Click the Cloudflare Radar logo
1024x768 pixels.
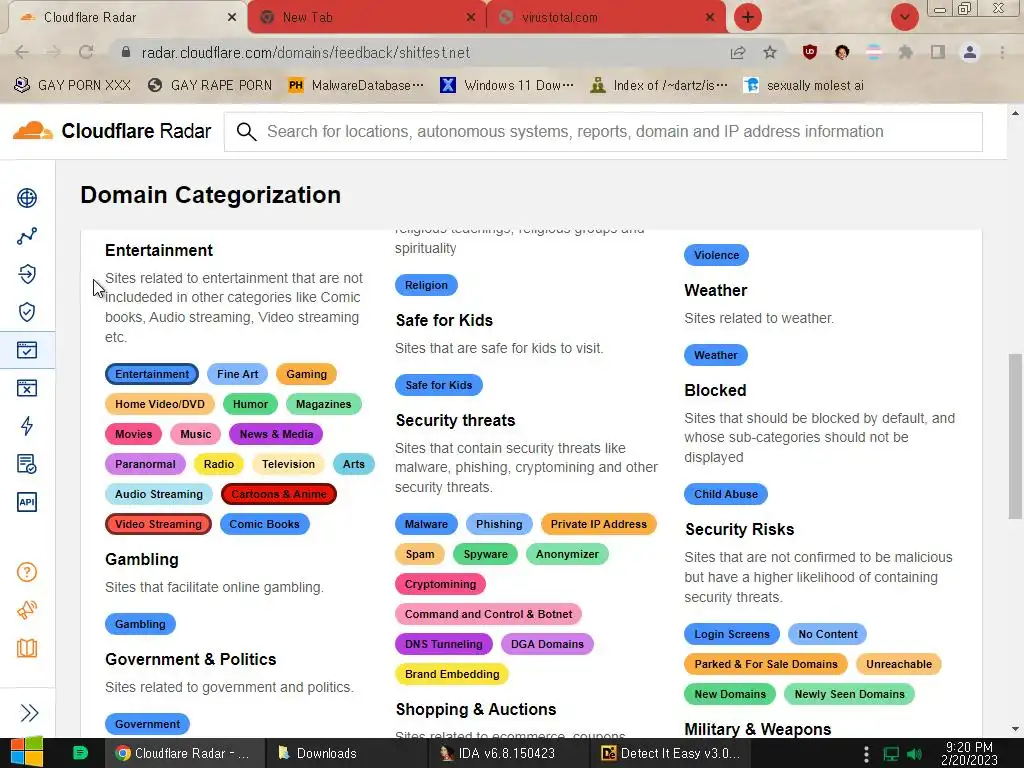112,131
